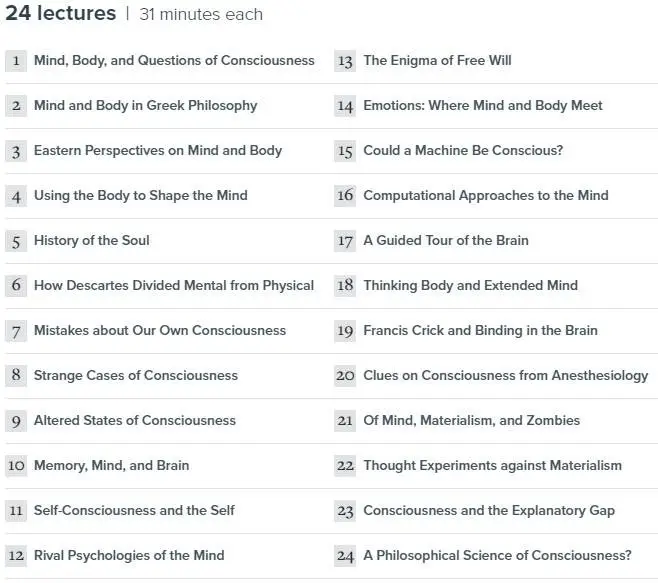Click the number 10 badge
Viewport: 658px width, 583px height.
point(16,466)
